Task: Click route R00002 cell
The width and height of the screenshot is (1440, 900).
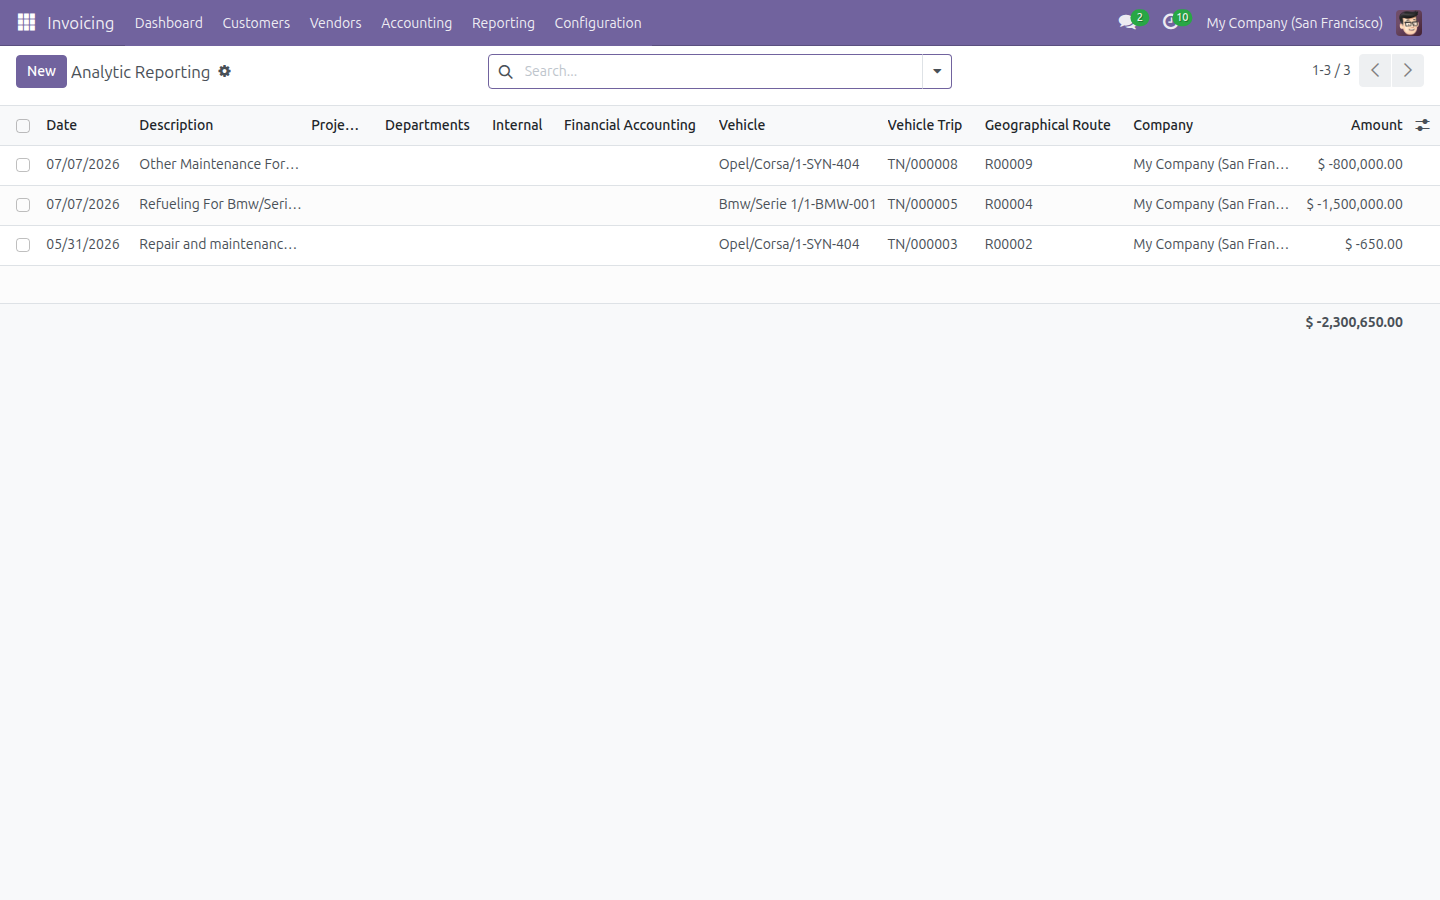Action: tap(1008, 244)
